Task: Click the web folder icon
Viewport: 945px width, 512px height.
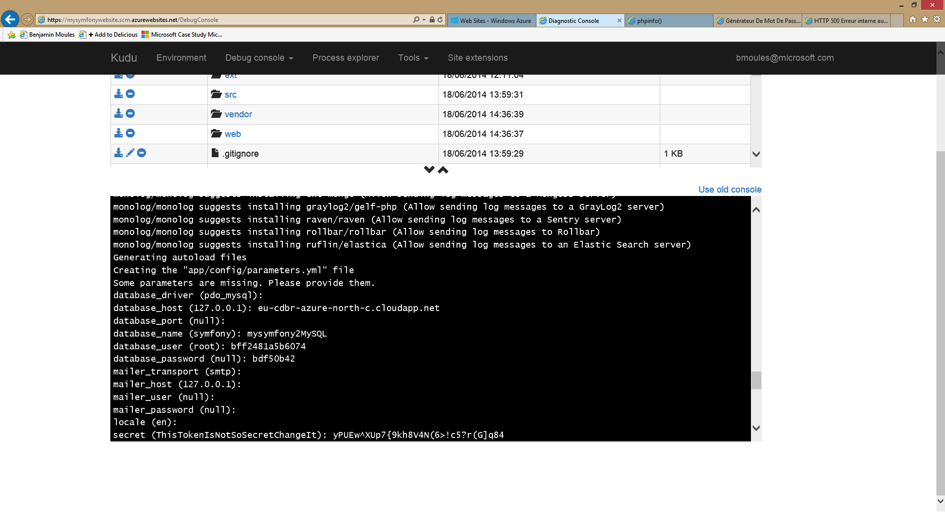Action: click(x=216, y=133)
